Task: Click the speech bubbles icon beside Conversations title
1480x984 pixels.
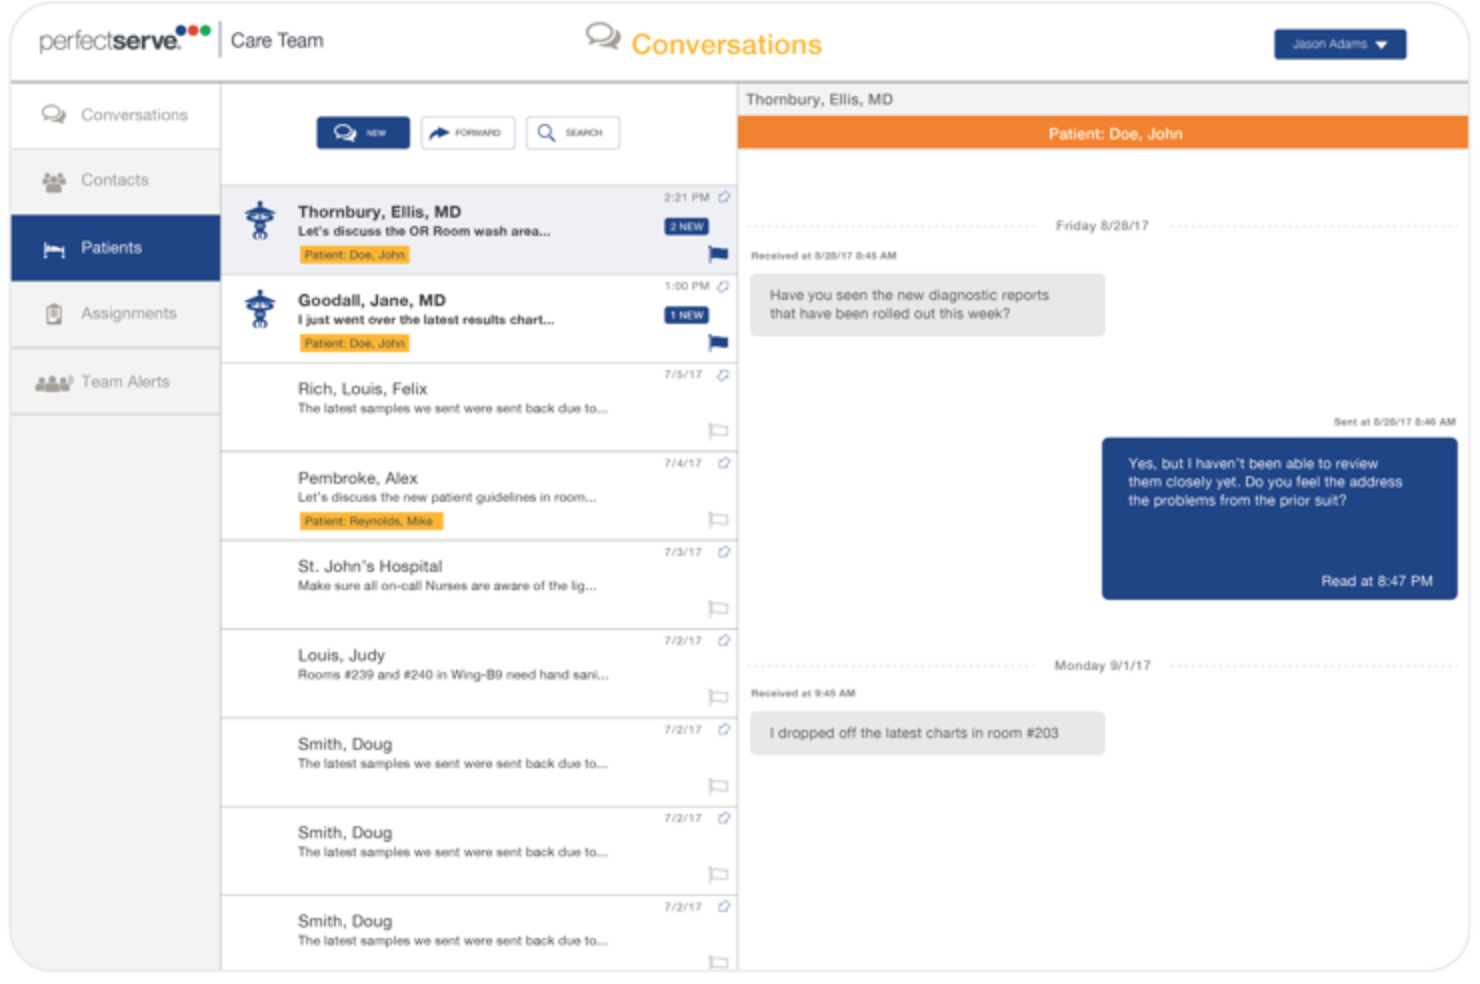Action: pyautogui.click(x=603, y=38)
